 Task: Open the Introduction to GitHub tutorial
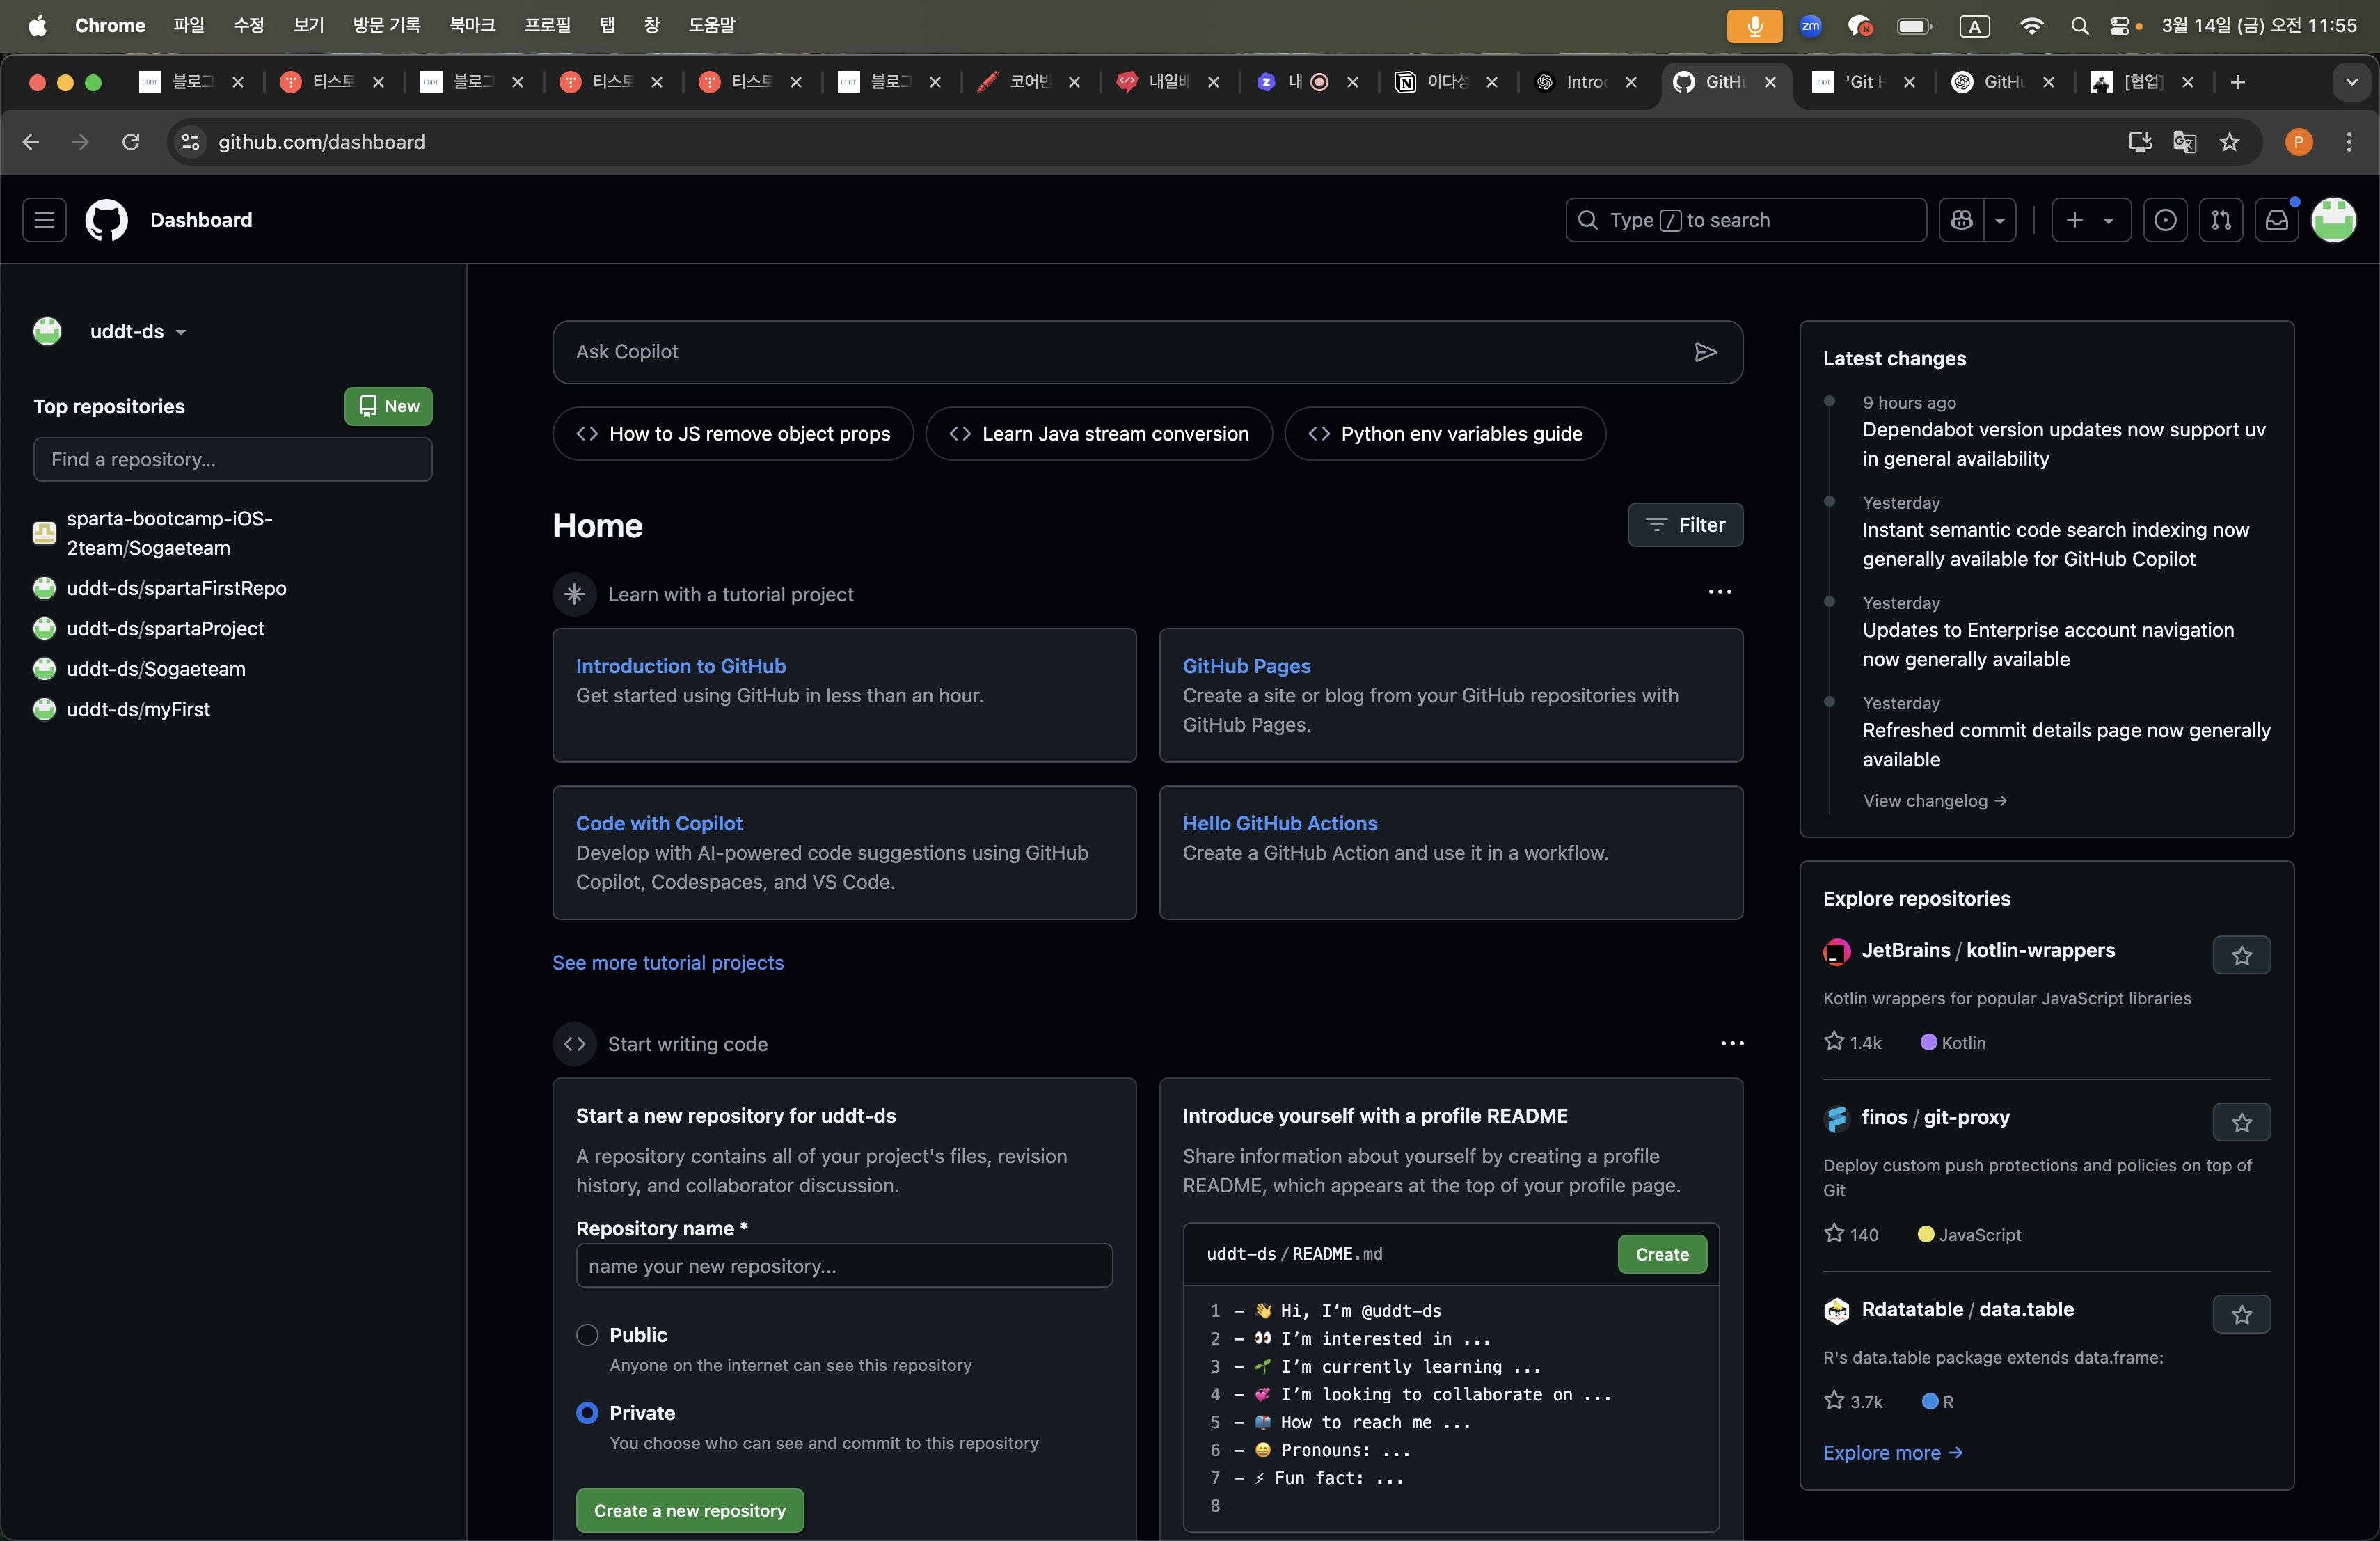tap(681, 666)
